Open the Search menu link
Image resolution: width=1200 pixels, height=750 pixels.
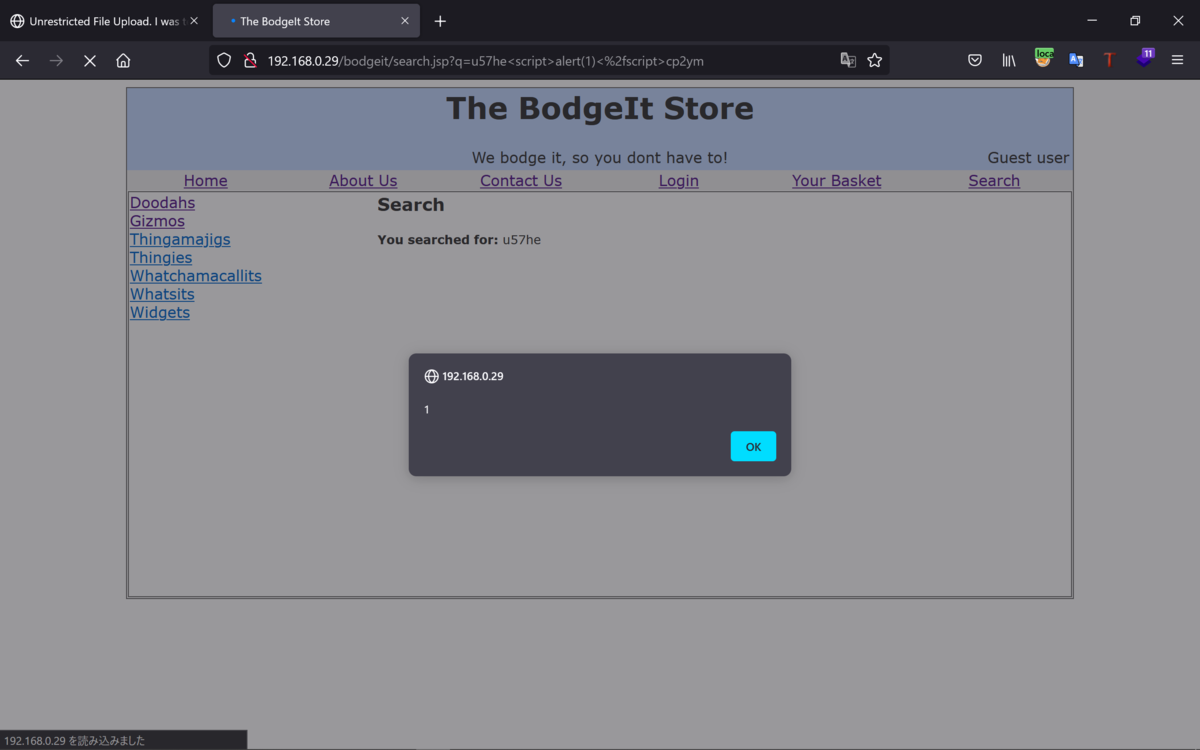[x=994, y=181]
